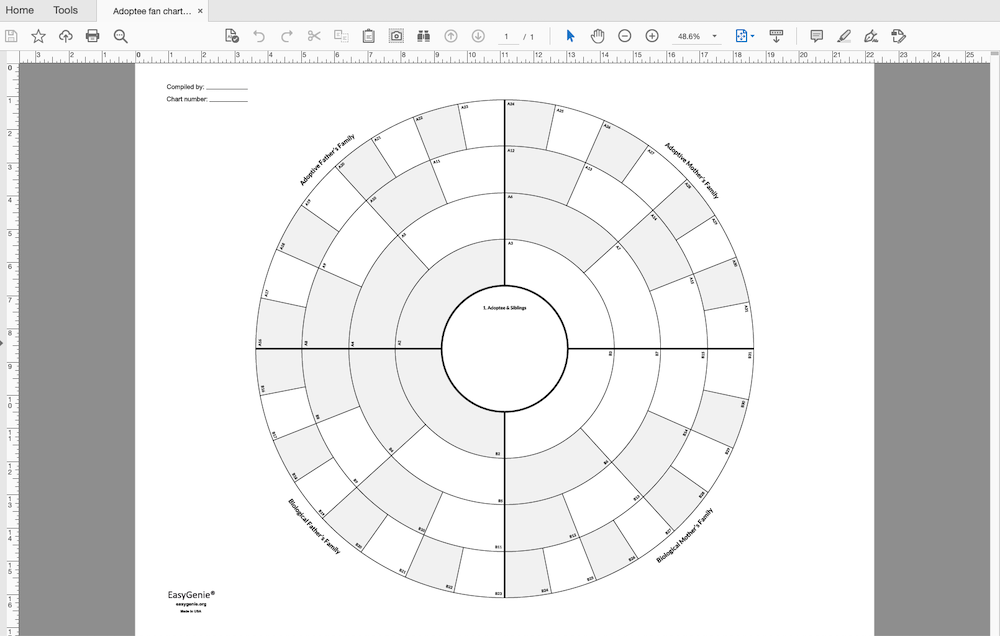This screenshot has height=636, width=1000.
Task: Activate the hand pan tool
Action: coord(598,36)
